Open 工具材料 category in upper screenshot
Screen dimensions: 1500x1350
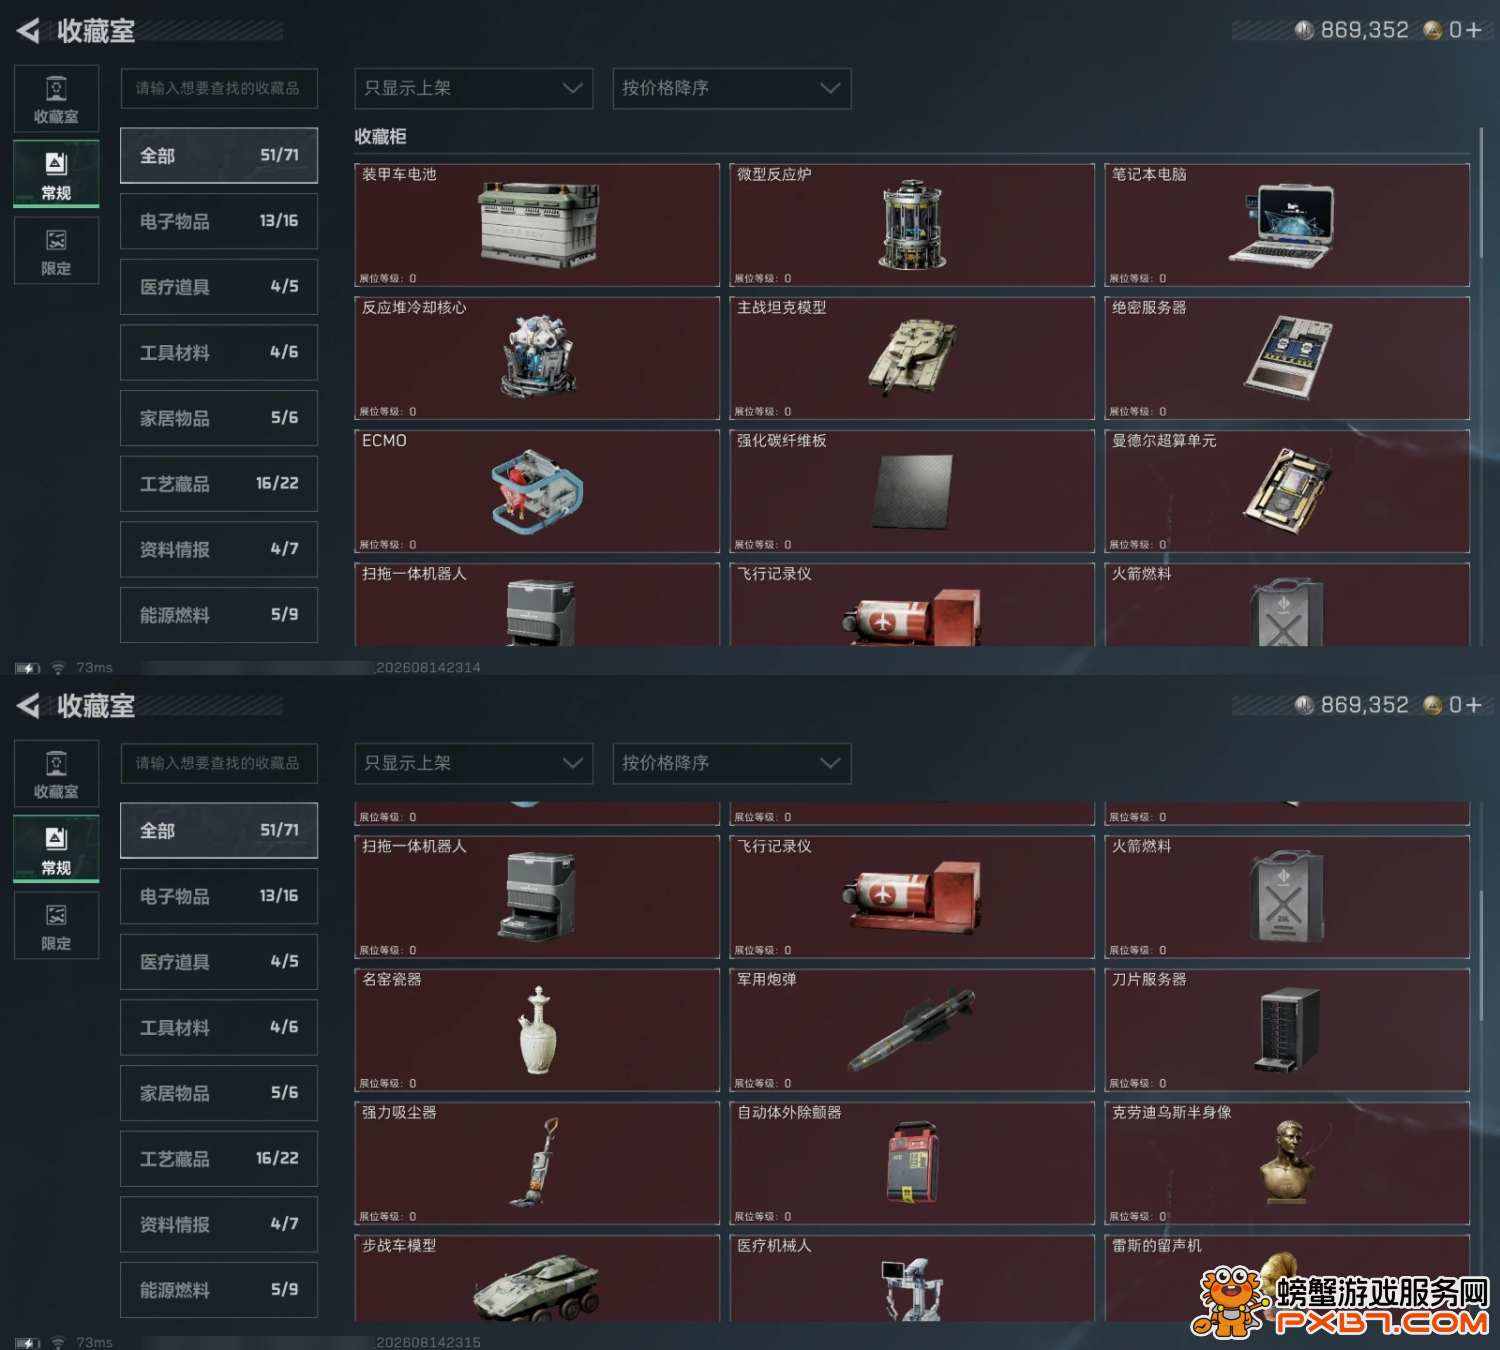click(x=219, y=352)
